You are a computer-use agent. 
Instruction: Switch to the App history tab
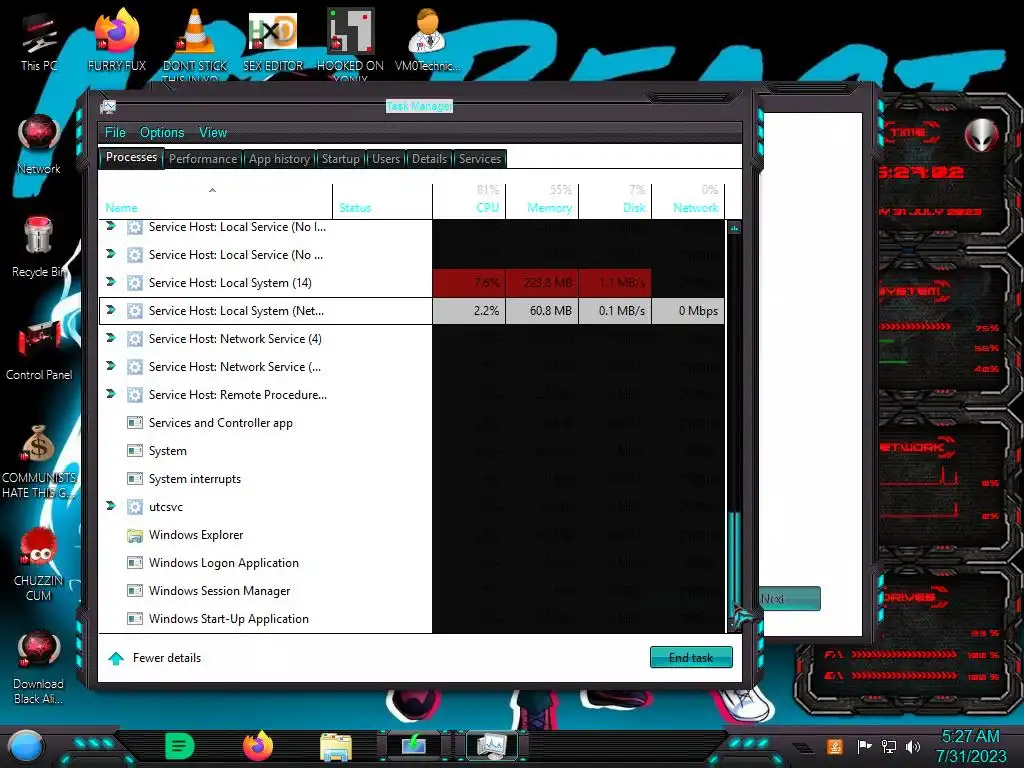(x=279, y=159)
